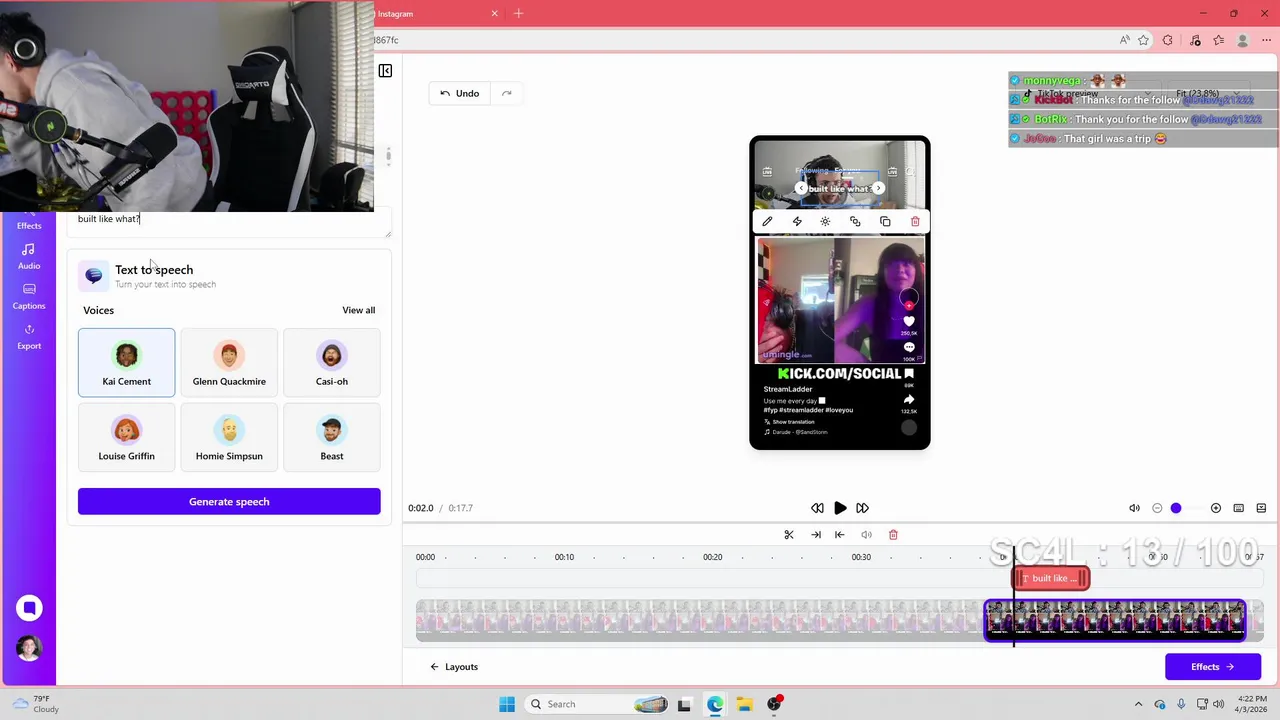Image resolution: width=1280 pixels, height=720 pixels.
Task: Show hidden system tray icons
Action: pos(1138,704)
